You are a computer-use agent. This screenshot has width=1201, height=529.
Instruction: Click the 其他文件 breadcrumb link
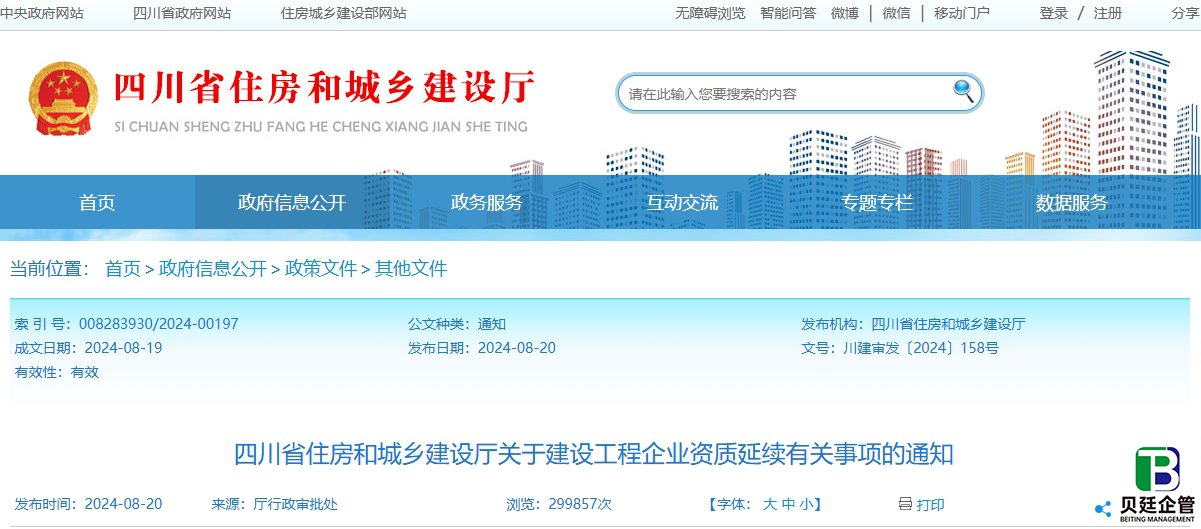coord(411,268)
